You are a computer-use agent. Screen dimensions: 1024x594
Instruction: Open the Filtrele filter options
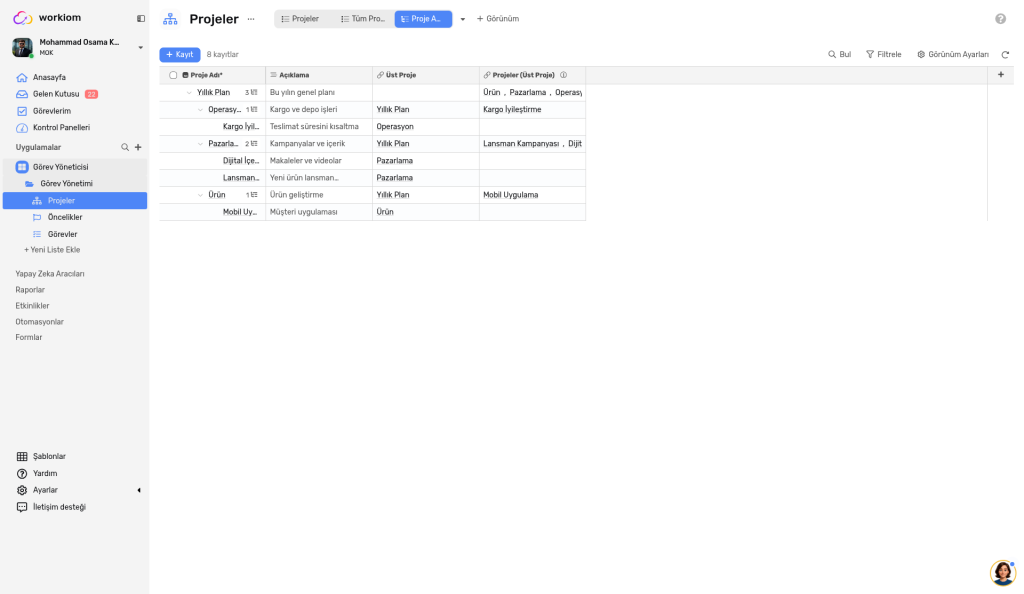point(884,55)
